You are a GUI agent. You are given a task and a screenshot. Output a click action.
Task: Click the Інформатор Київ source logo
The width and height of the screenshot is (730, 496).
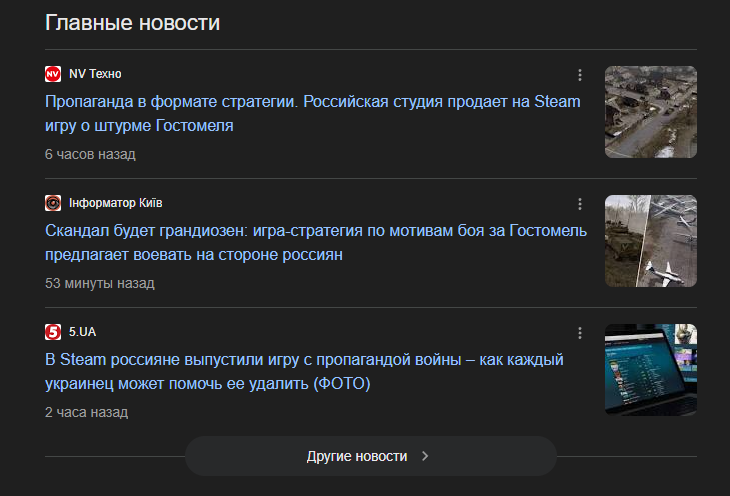click(x=53, y=203)
